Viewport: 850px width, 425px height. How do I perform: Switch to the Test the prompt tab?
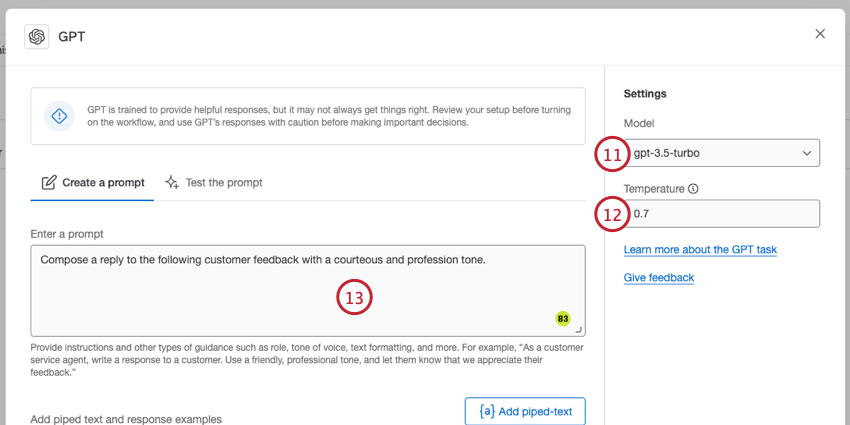point(214,183)
